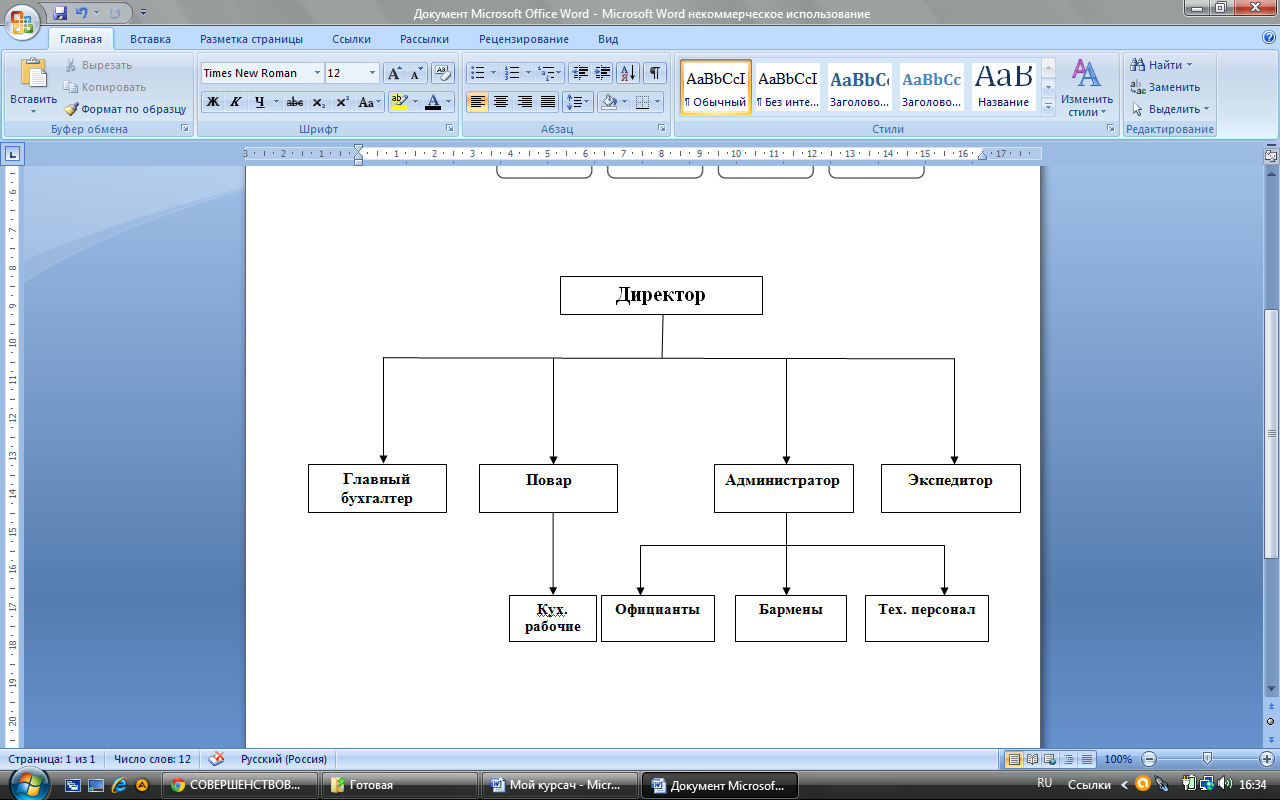Viewport: 1280px width, 800px height.
Task: Open Мой курсач taskbar window
Action: [561, 785]
